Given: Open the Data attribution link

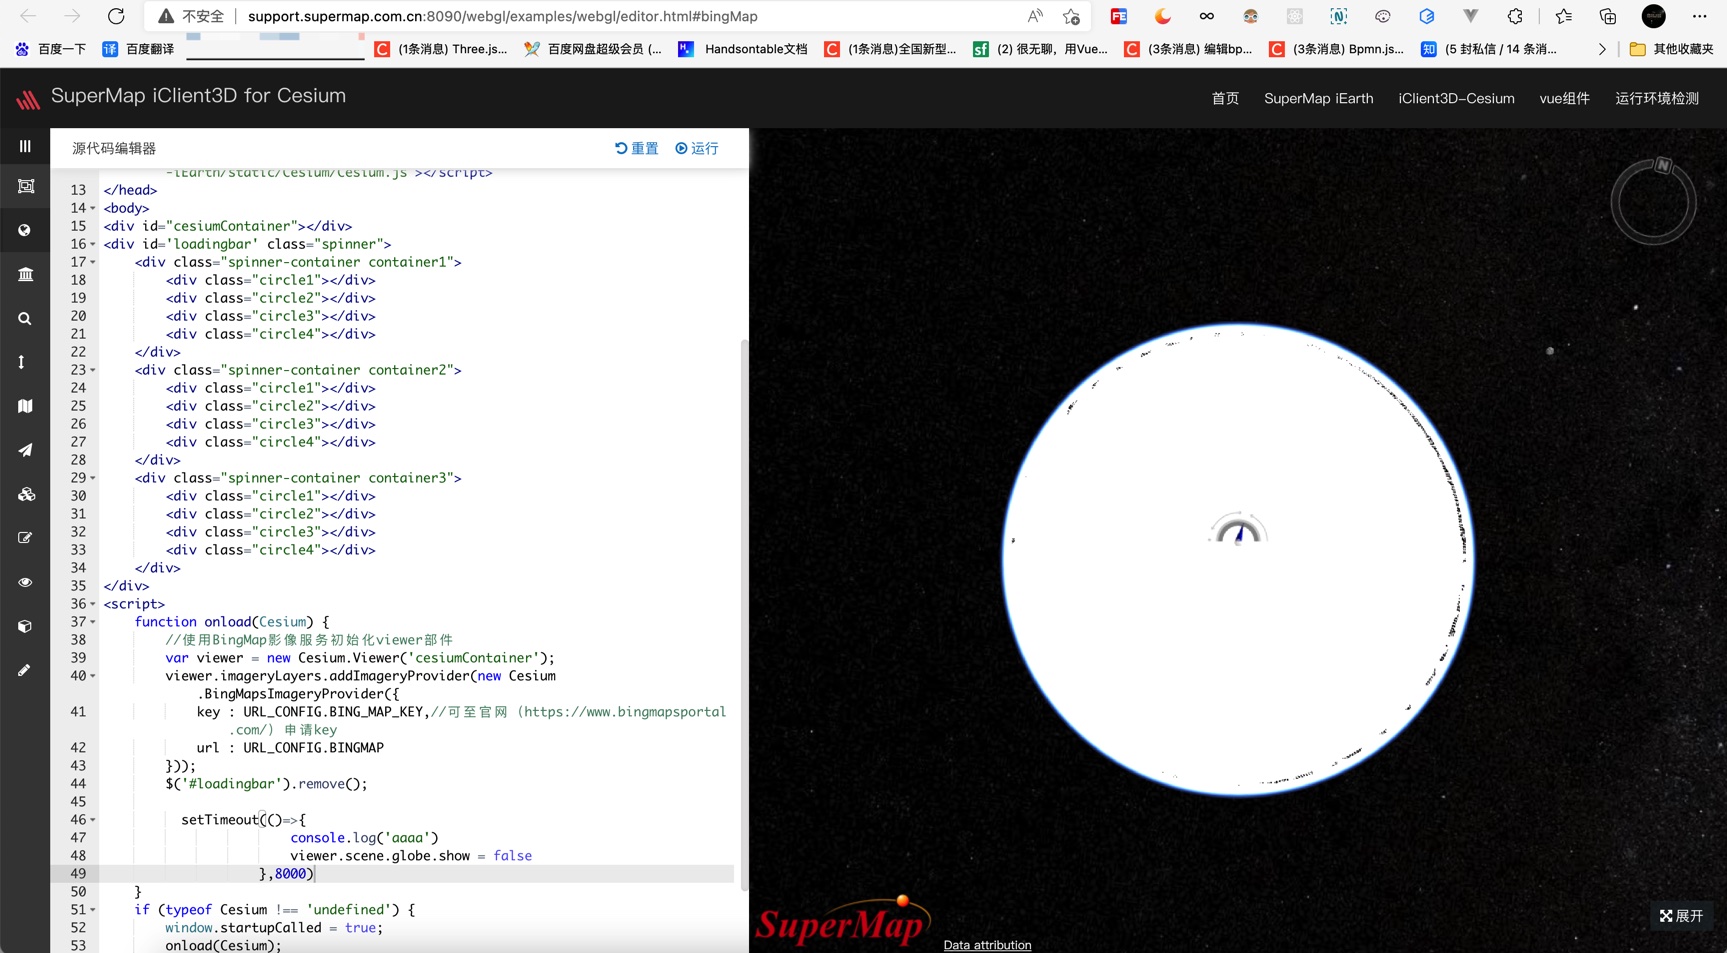Looking at the screenshot, I should [987, 945].
